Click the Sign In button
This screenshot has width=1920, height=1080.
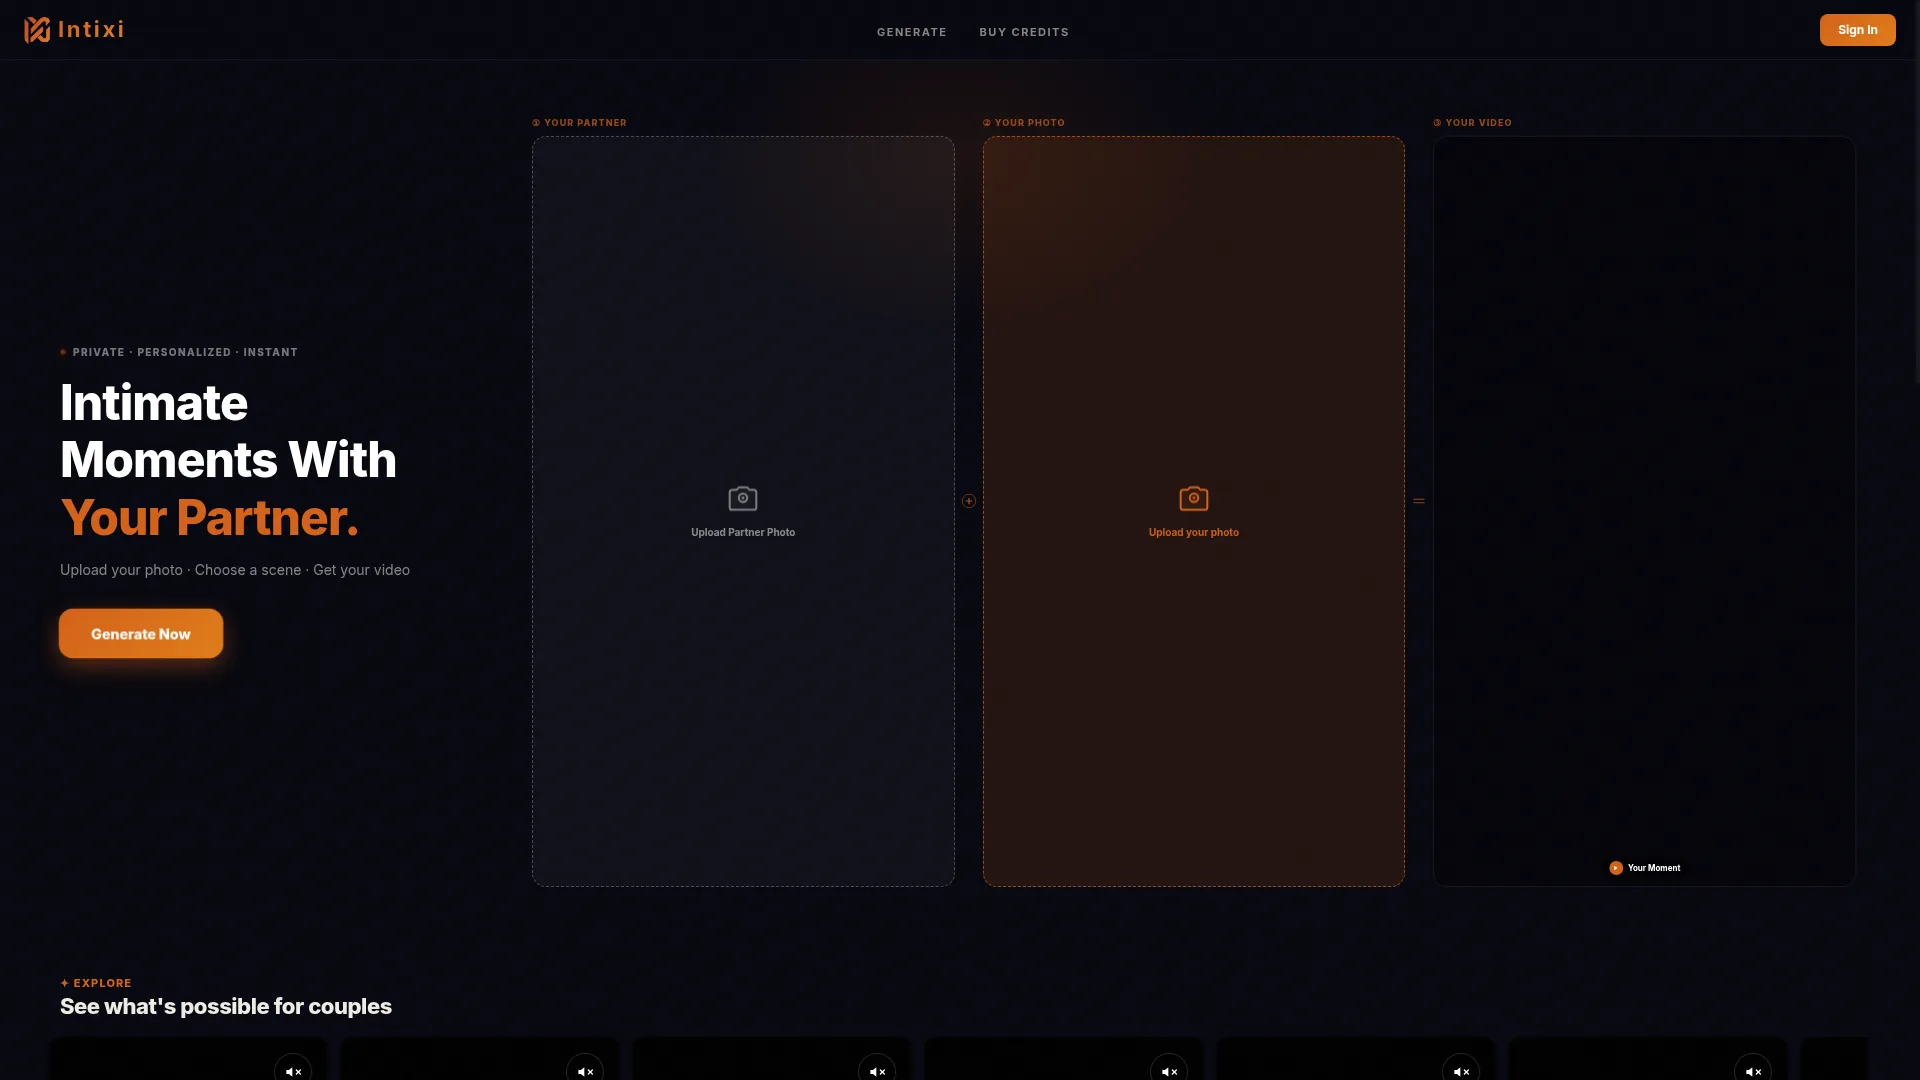1857,30
